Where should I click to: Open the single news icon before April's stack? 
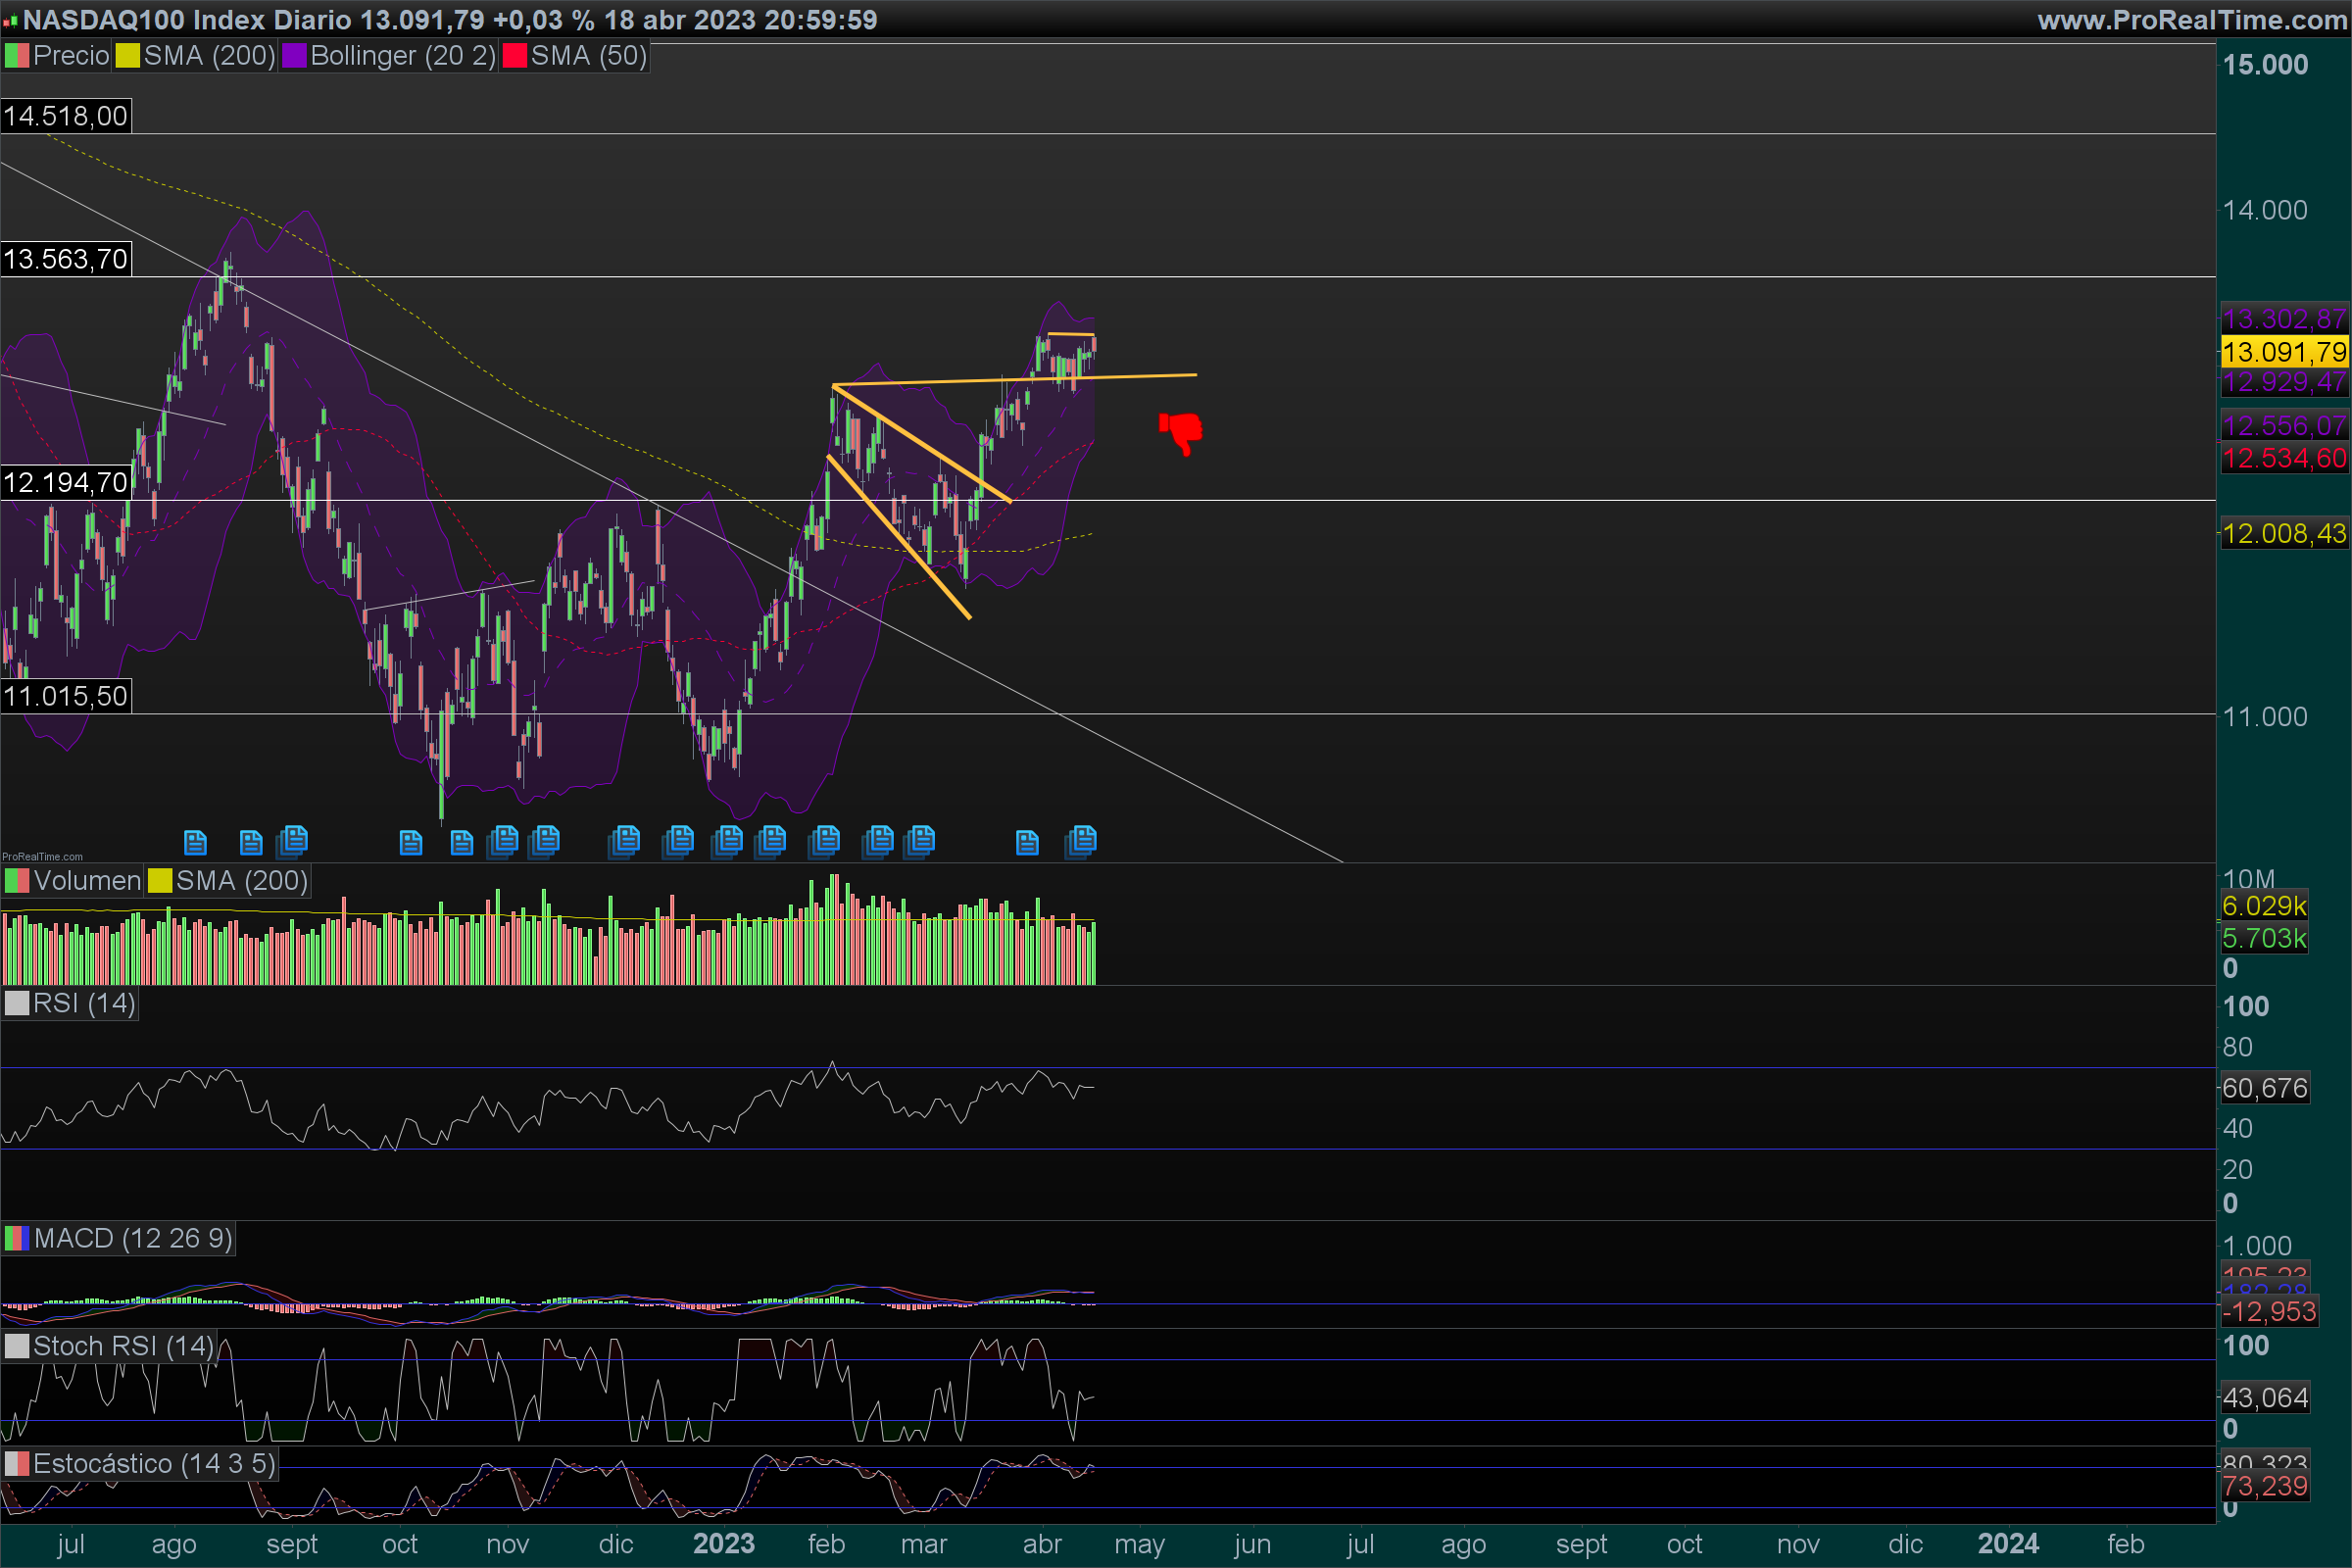(1027, 843)
